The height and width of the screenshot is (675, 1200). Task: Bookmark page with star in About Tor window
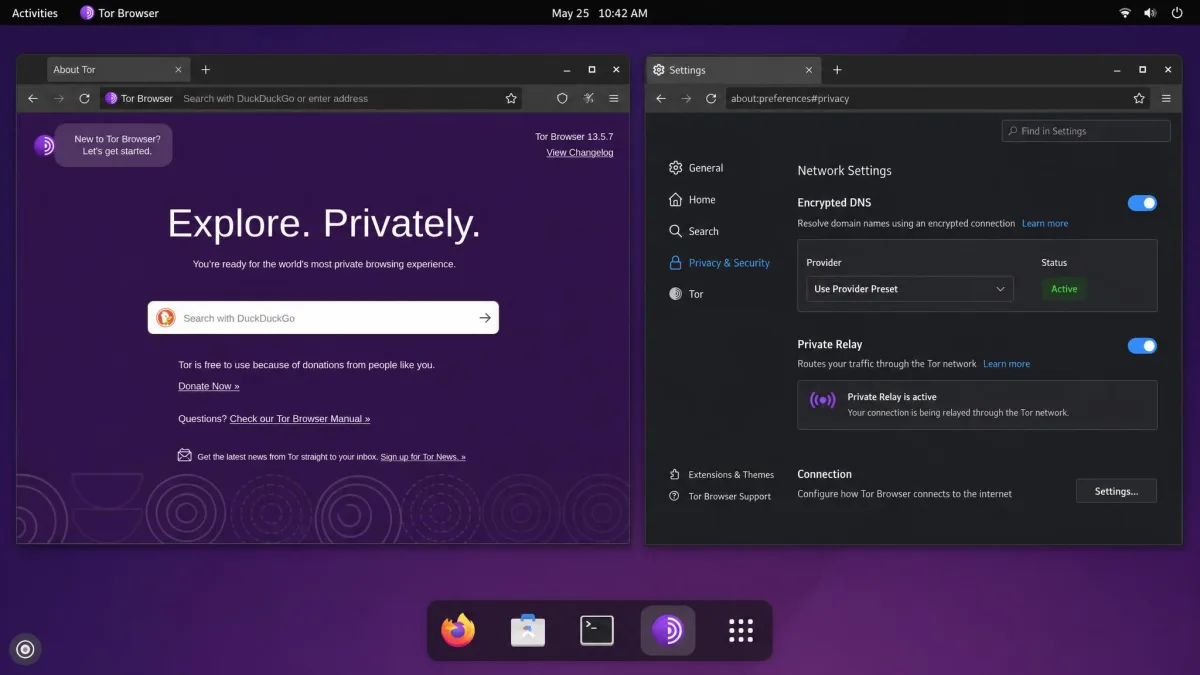[511, 98]
